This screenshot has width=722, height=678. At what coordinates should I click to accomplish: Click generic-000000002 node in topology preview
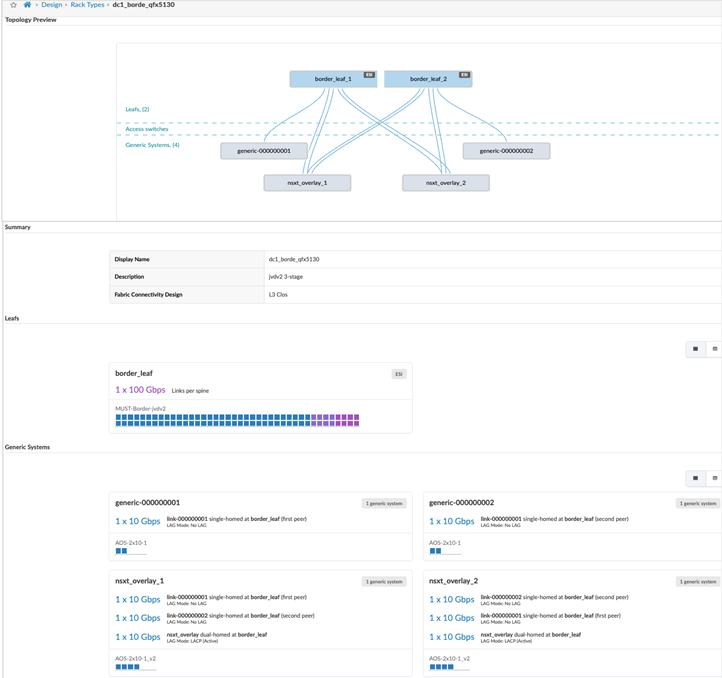coord(506,151)
